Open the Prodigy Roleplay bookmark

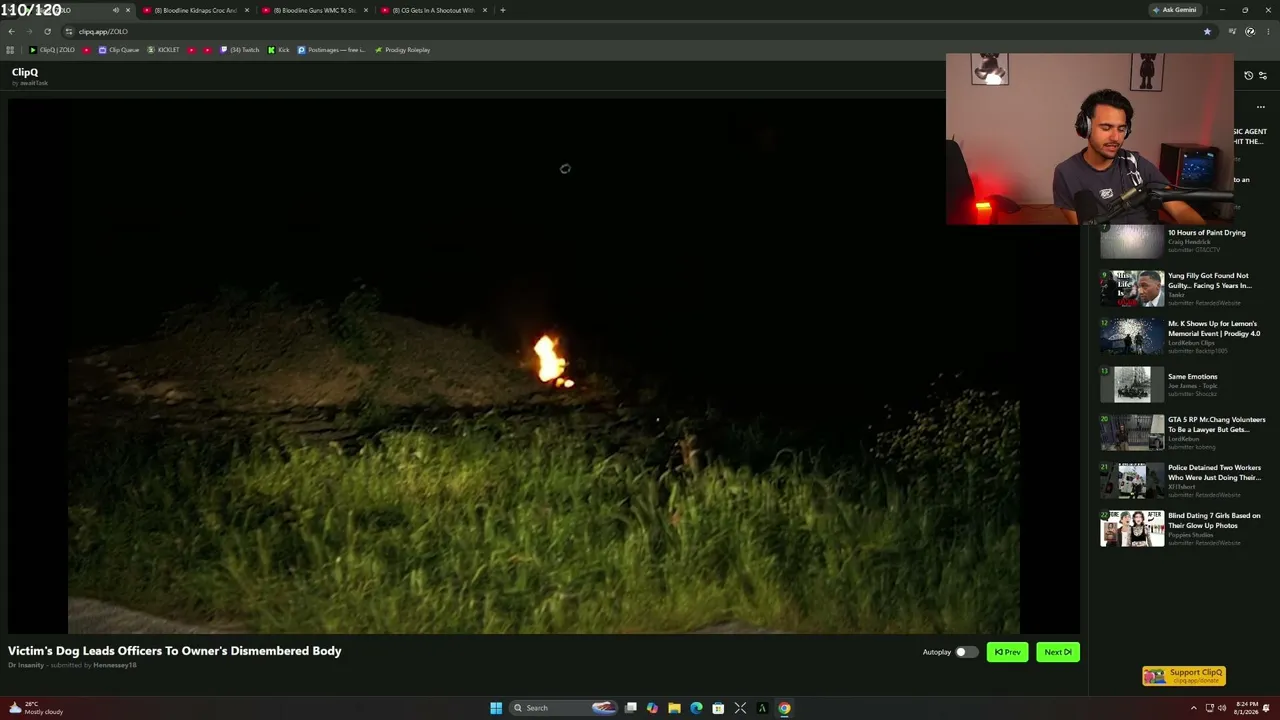click(x=403, y=50)
